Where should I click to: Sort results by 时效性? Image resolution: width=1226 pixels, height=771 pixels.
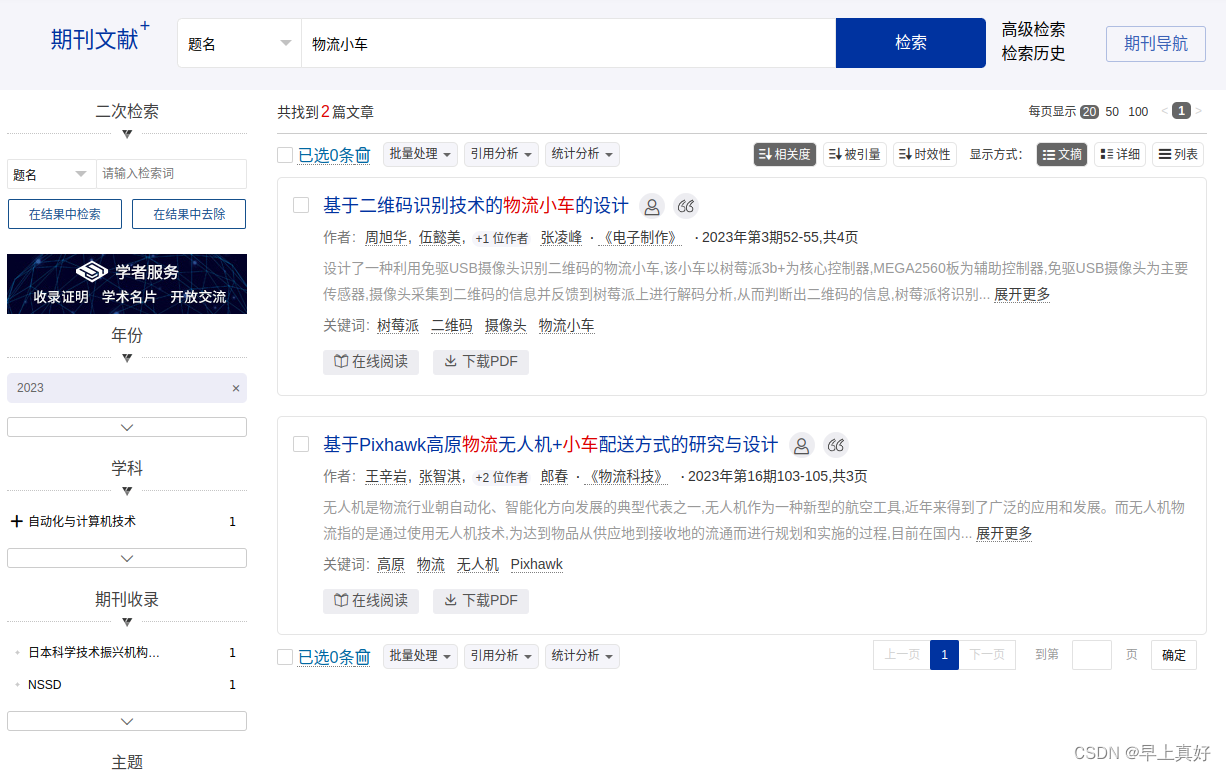(923, 154)
